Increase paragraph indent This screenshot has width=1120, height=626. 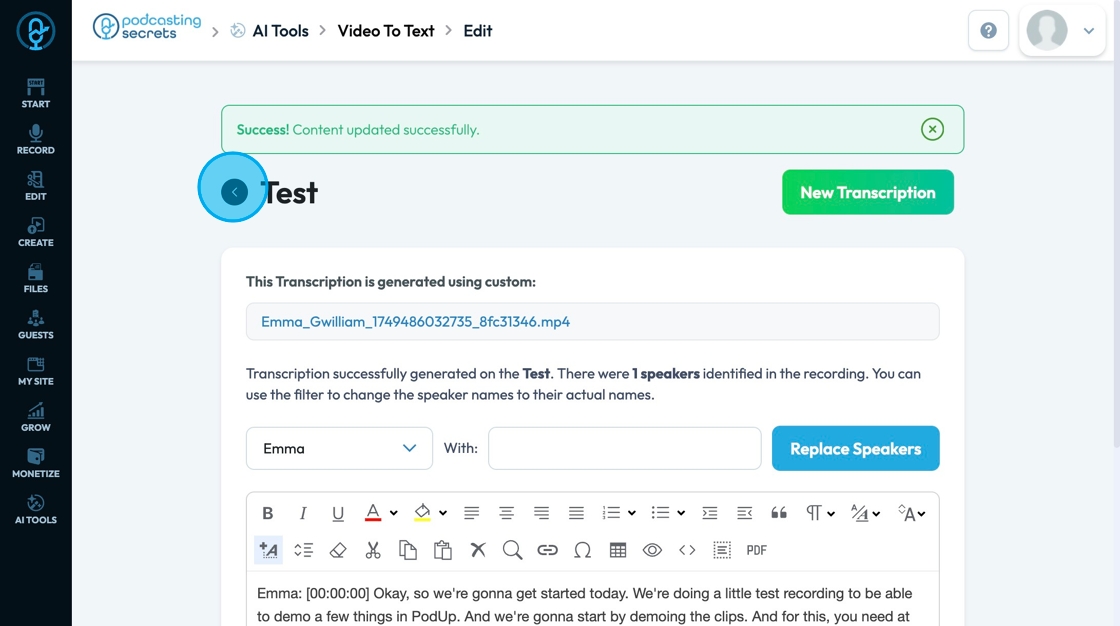tap(709, 513)
